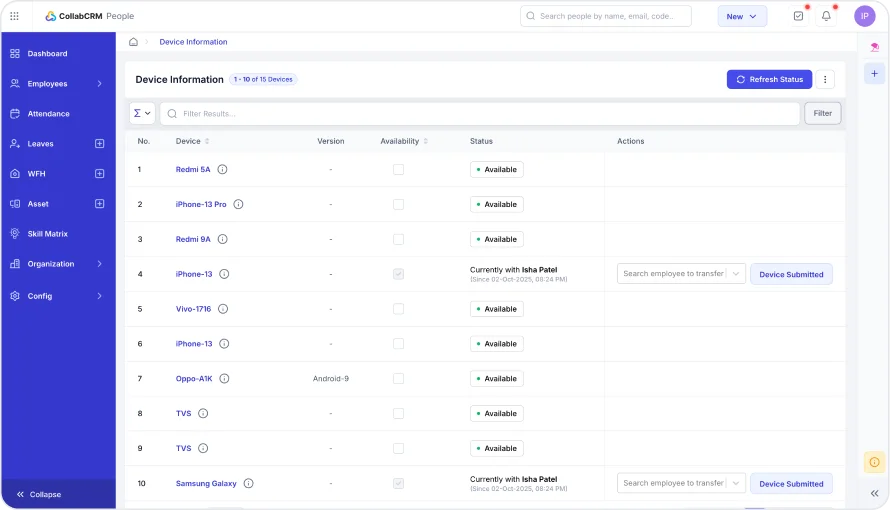Show info for Vivo-1716 device
The width and height of the screenshot is (890, 510).
[x=223, y=309]
